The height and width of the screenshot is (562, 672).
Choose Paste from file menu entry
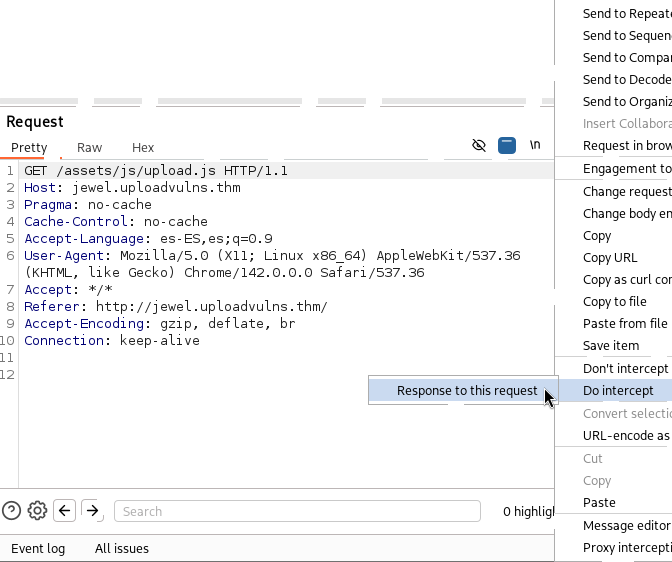(x=613, y=323)
